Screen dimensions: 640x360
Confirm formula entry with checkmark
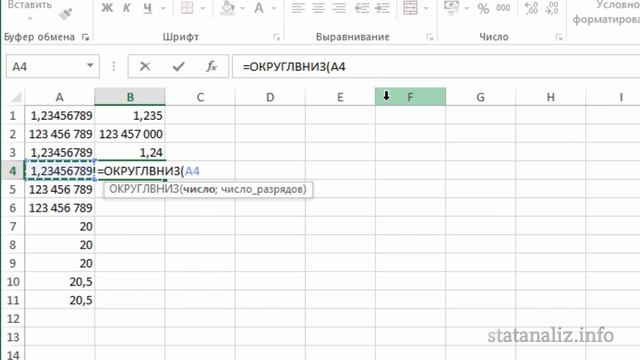[x=178, y=66]
